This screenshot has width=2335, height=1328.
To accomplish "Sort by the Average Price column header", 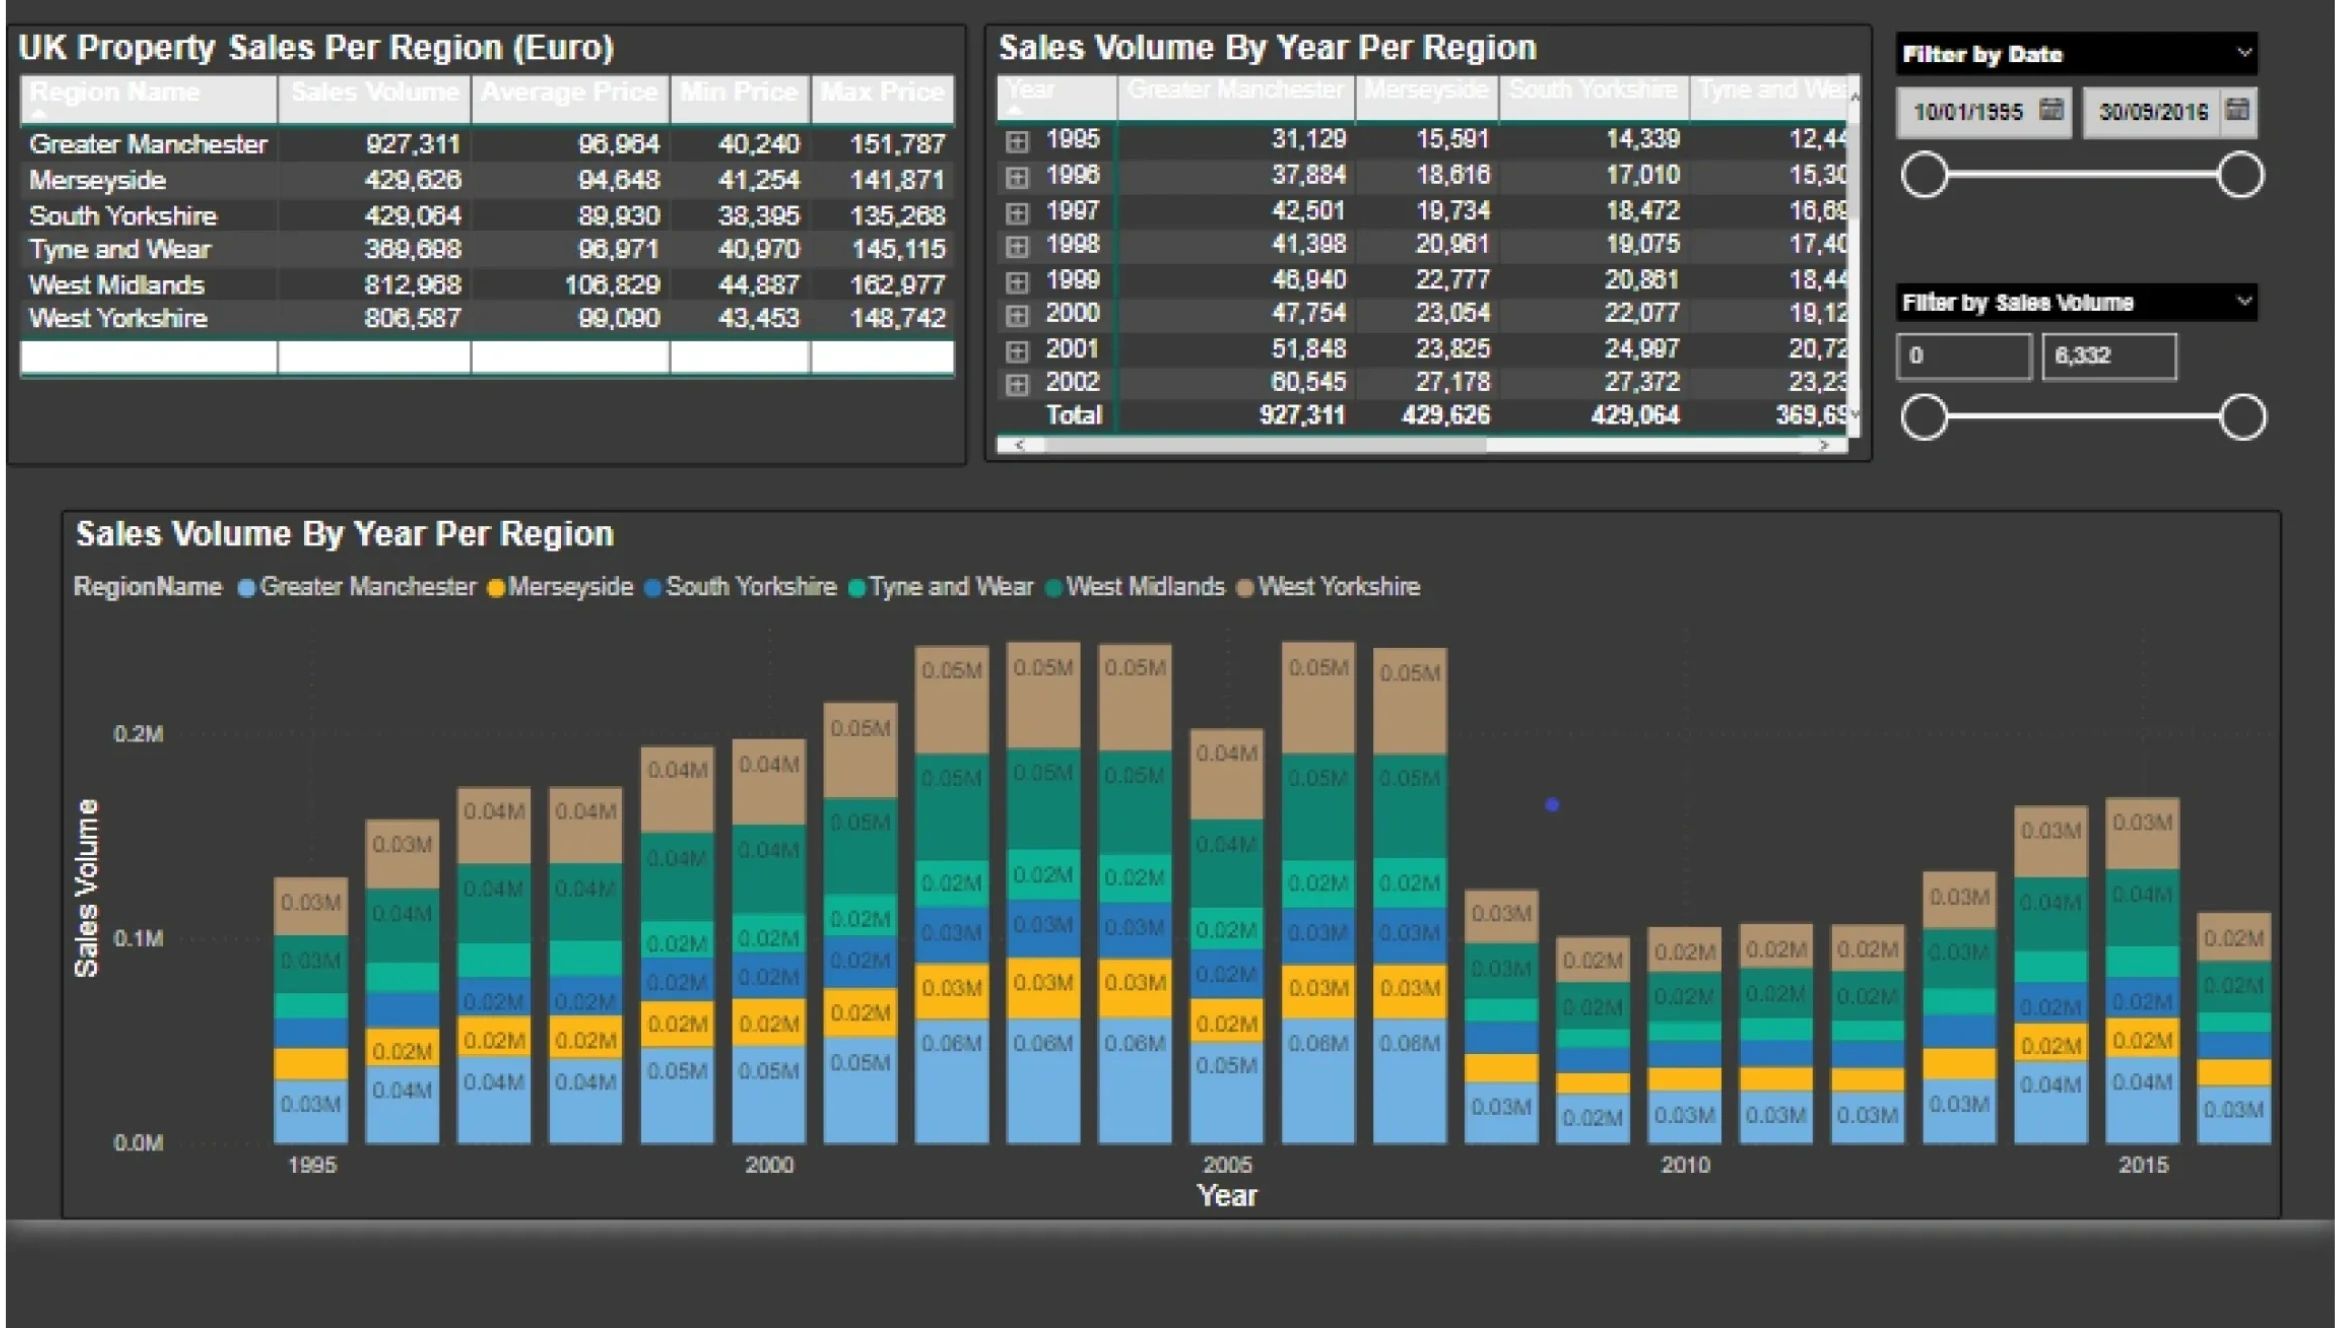I will pos(570,97).
